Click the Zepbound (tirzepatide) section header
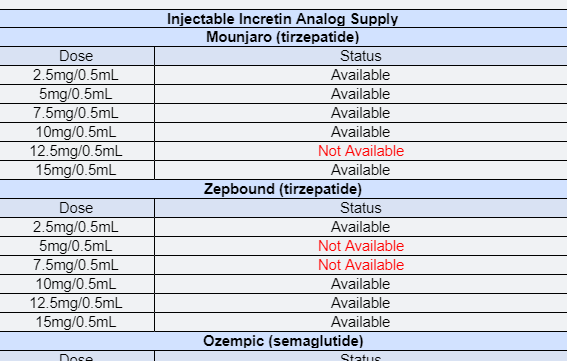The height and width of the screenshot is (361, 567). 282,189
